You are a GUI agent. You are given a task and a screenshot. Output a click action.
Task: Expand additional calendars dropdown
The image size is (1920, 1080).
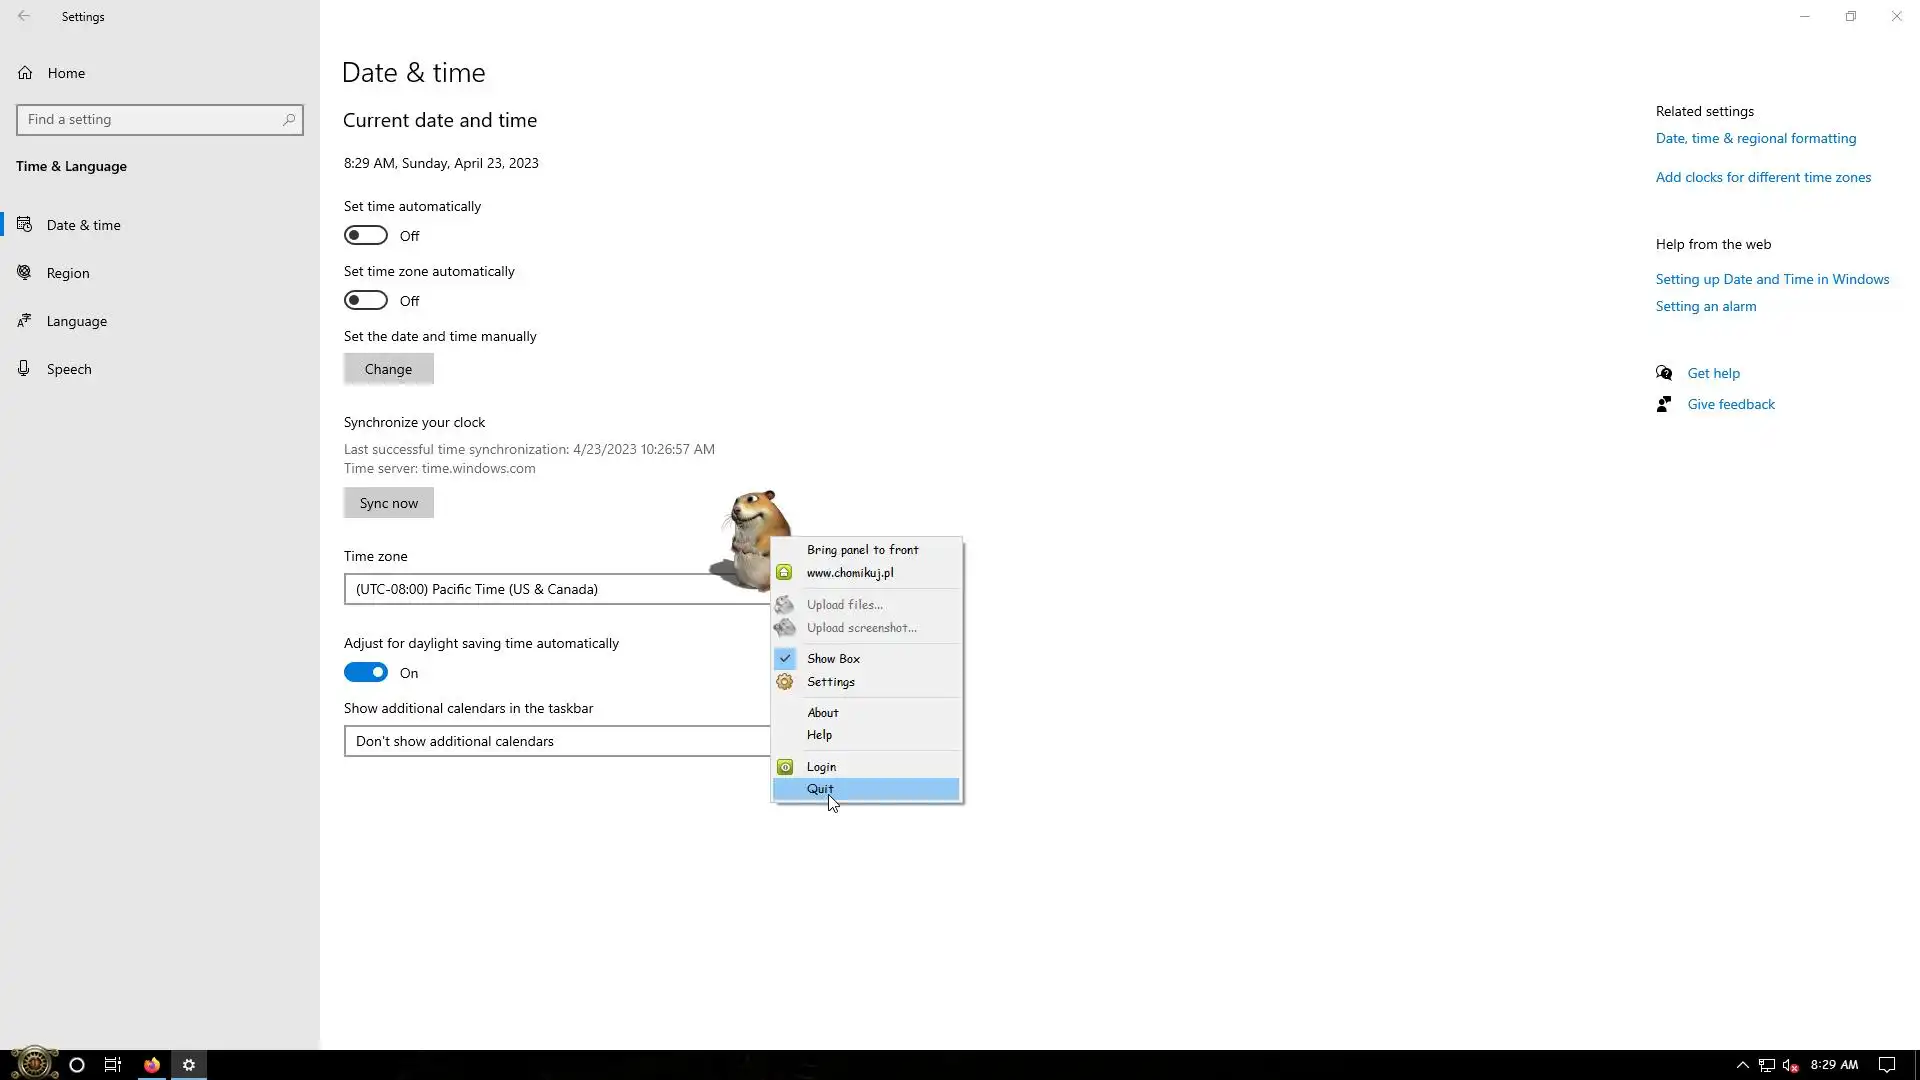556,741
